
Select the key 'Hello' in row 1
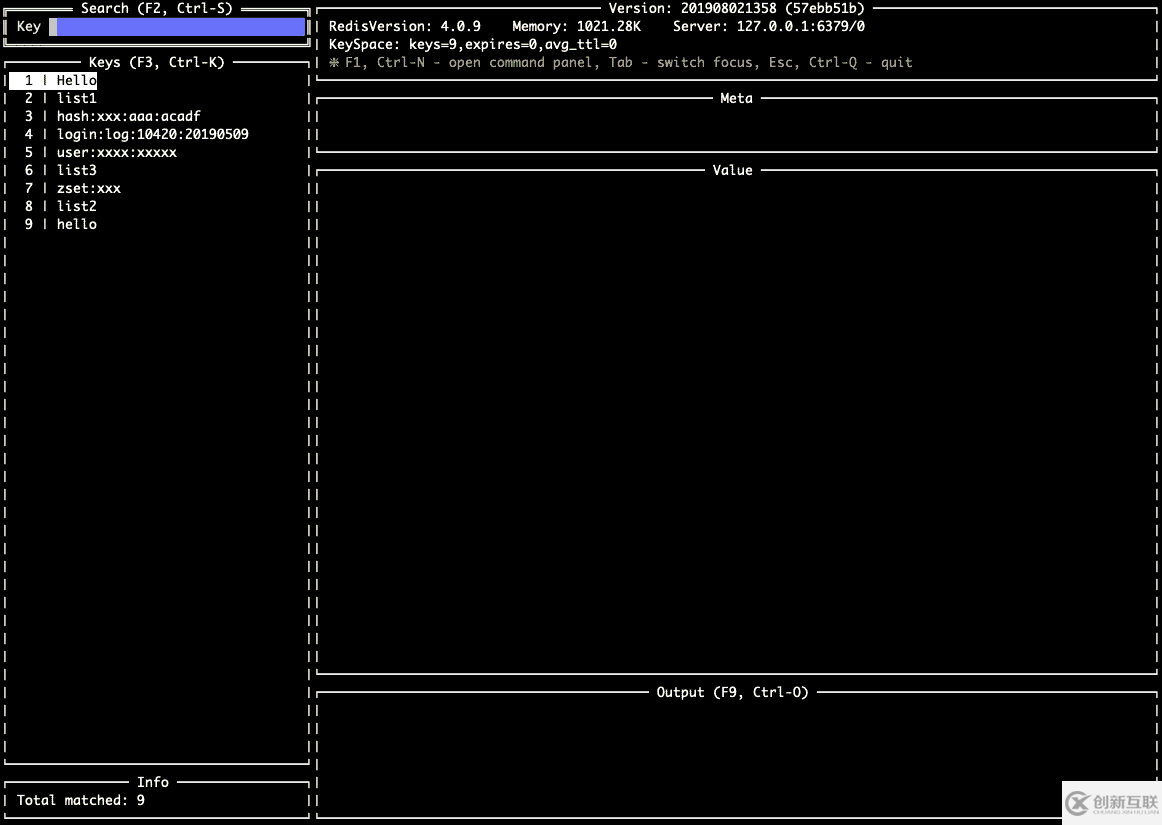point(76,80)
